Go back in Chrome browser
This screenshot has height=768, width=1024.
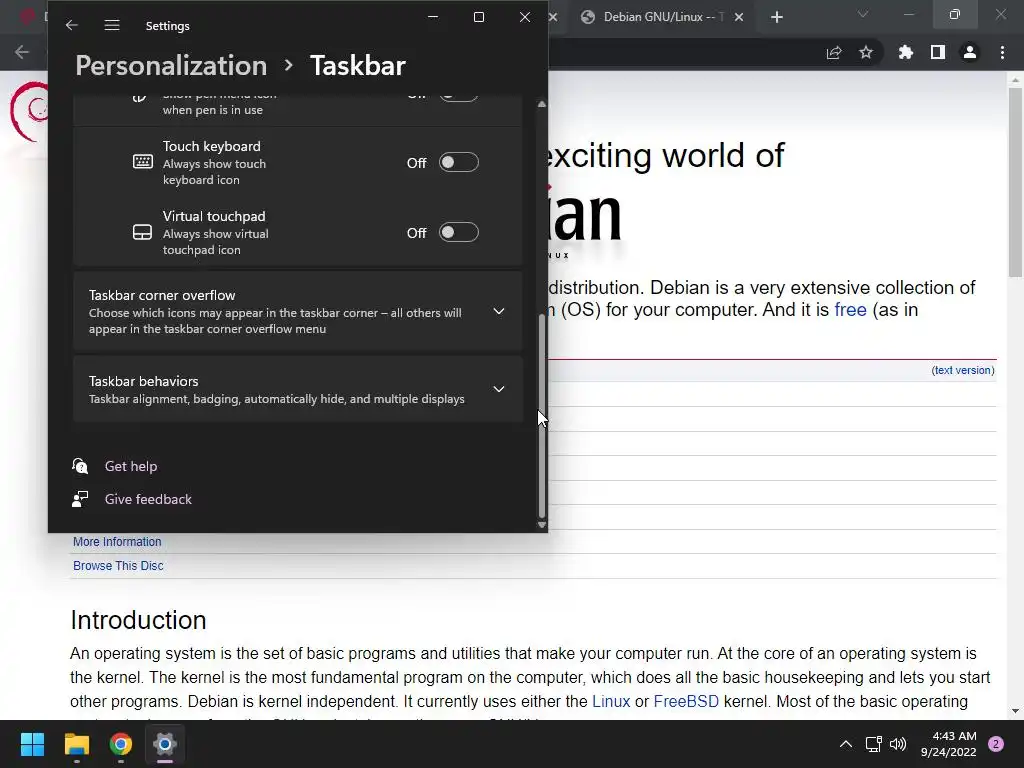(22, 52)
